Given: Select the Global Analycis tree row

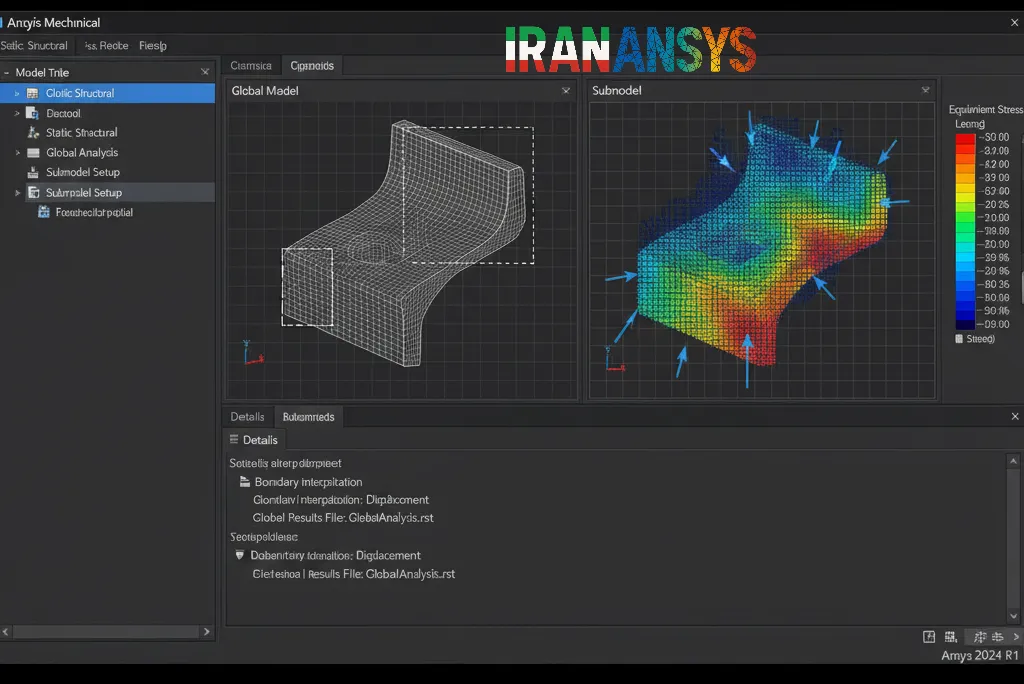Looking at the screenshot, I should tap(107, 153).
